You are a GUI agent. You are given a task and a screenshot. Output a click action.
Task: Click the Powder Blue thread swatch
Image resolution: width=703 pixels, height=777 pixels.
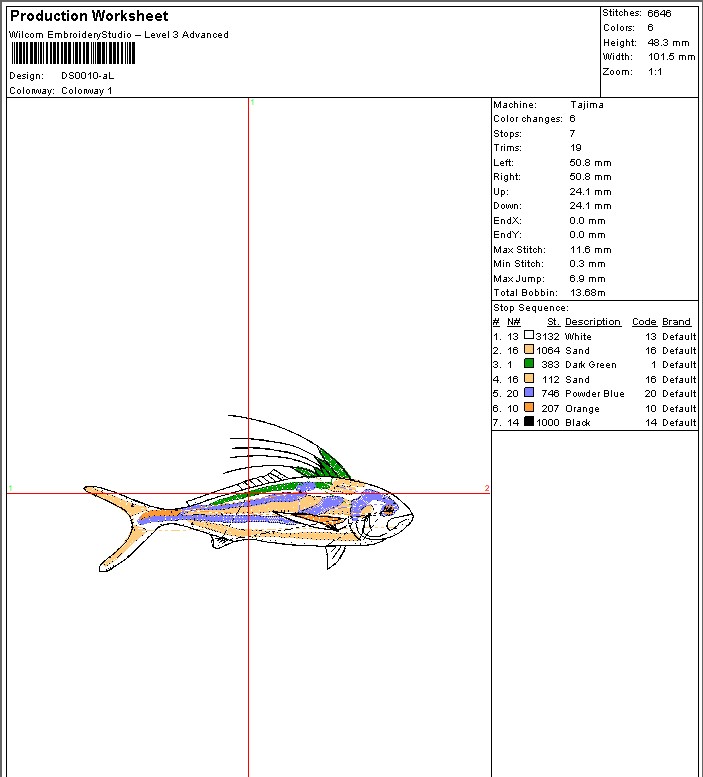(529, 392)
